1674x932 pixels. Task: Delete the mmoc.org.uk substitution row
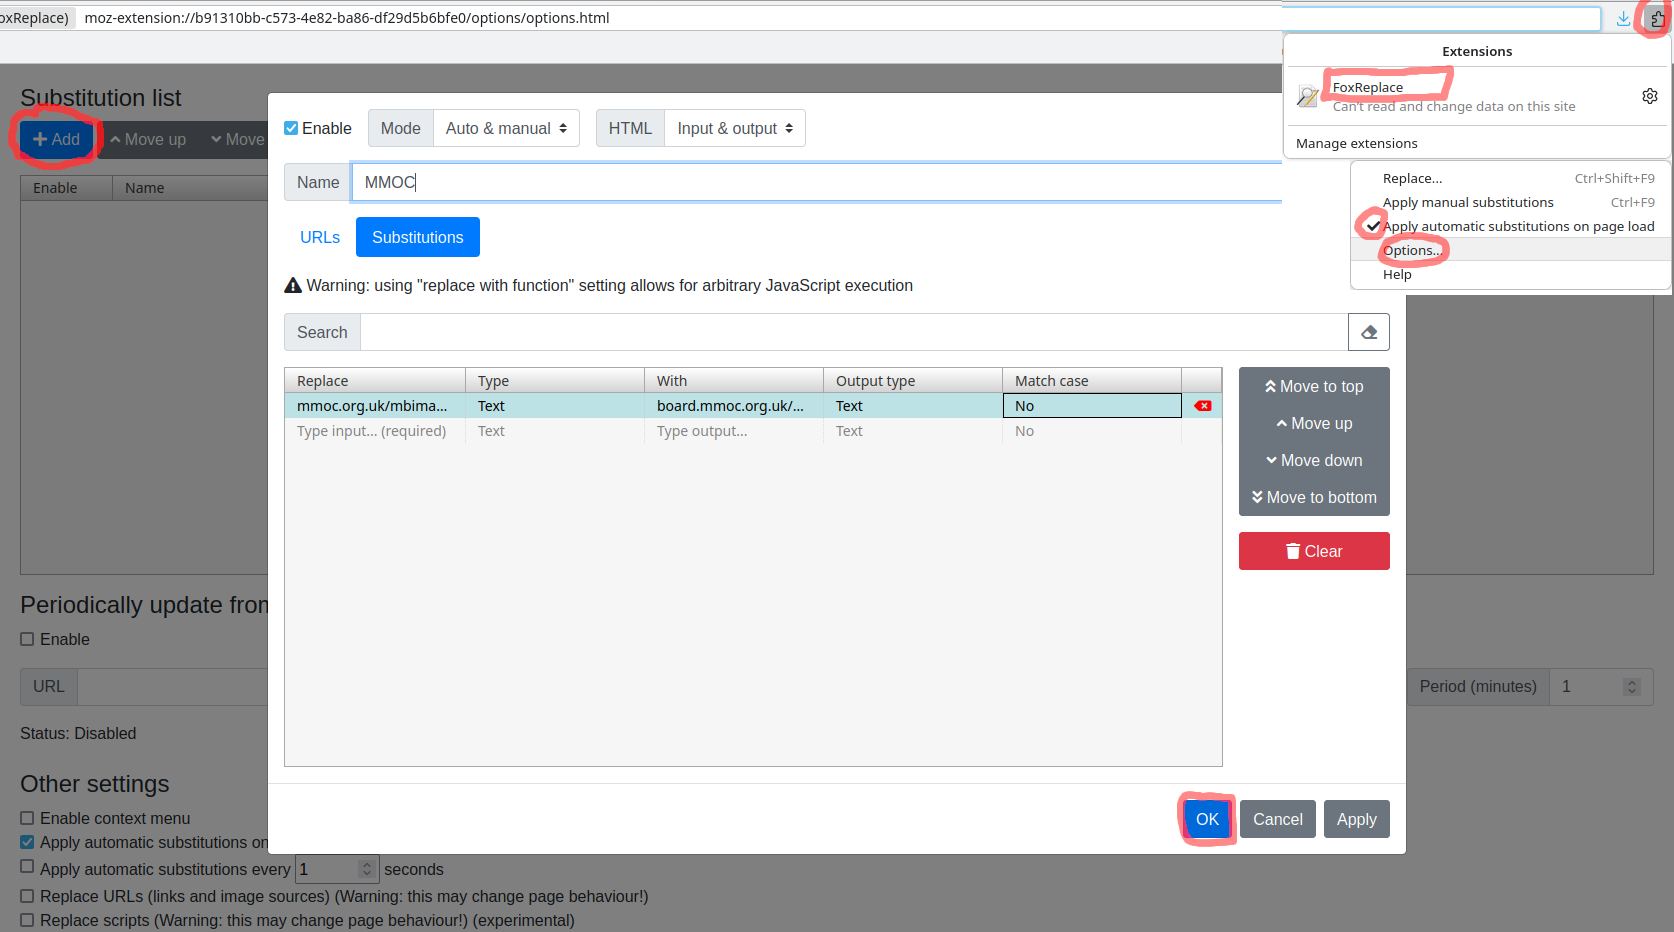click(x=1203, y=406)
